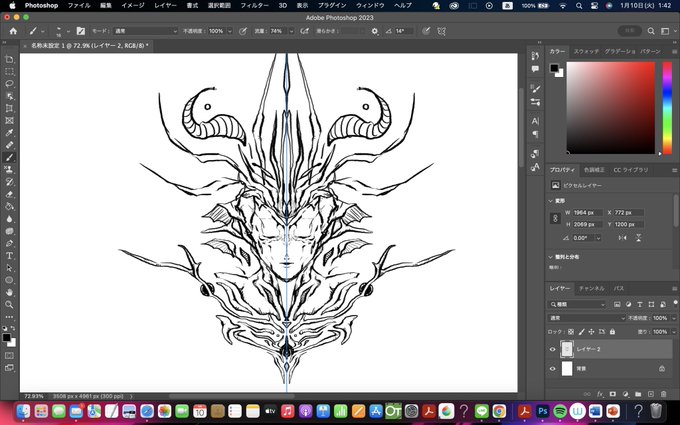
Task: Open the layer fill dropdown arrow
Action: (673, 332)
